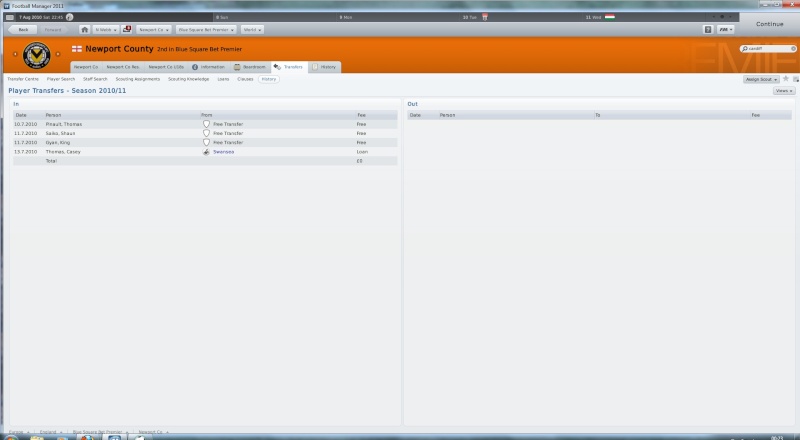The height and width of the screenshot is (440, 800).
Task: Switch to the Newport Co Res. tab
Action: (123, 67)
